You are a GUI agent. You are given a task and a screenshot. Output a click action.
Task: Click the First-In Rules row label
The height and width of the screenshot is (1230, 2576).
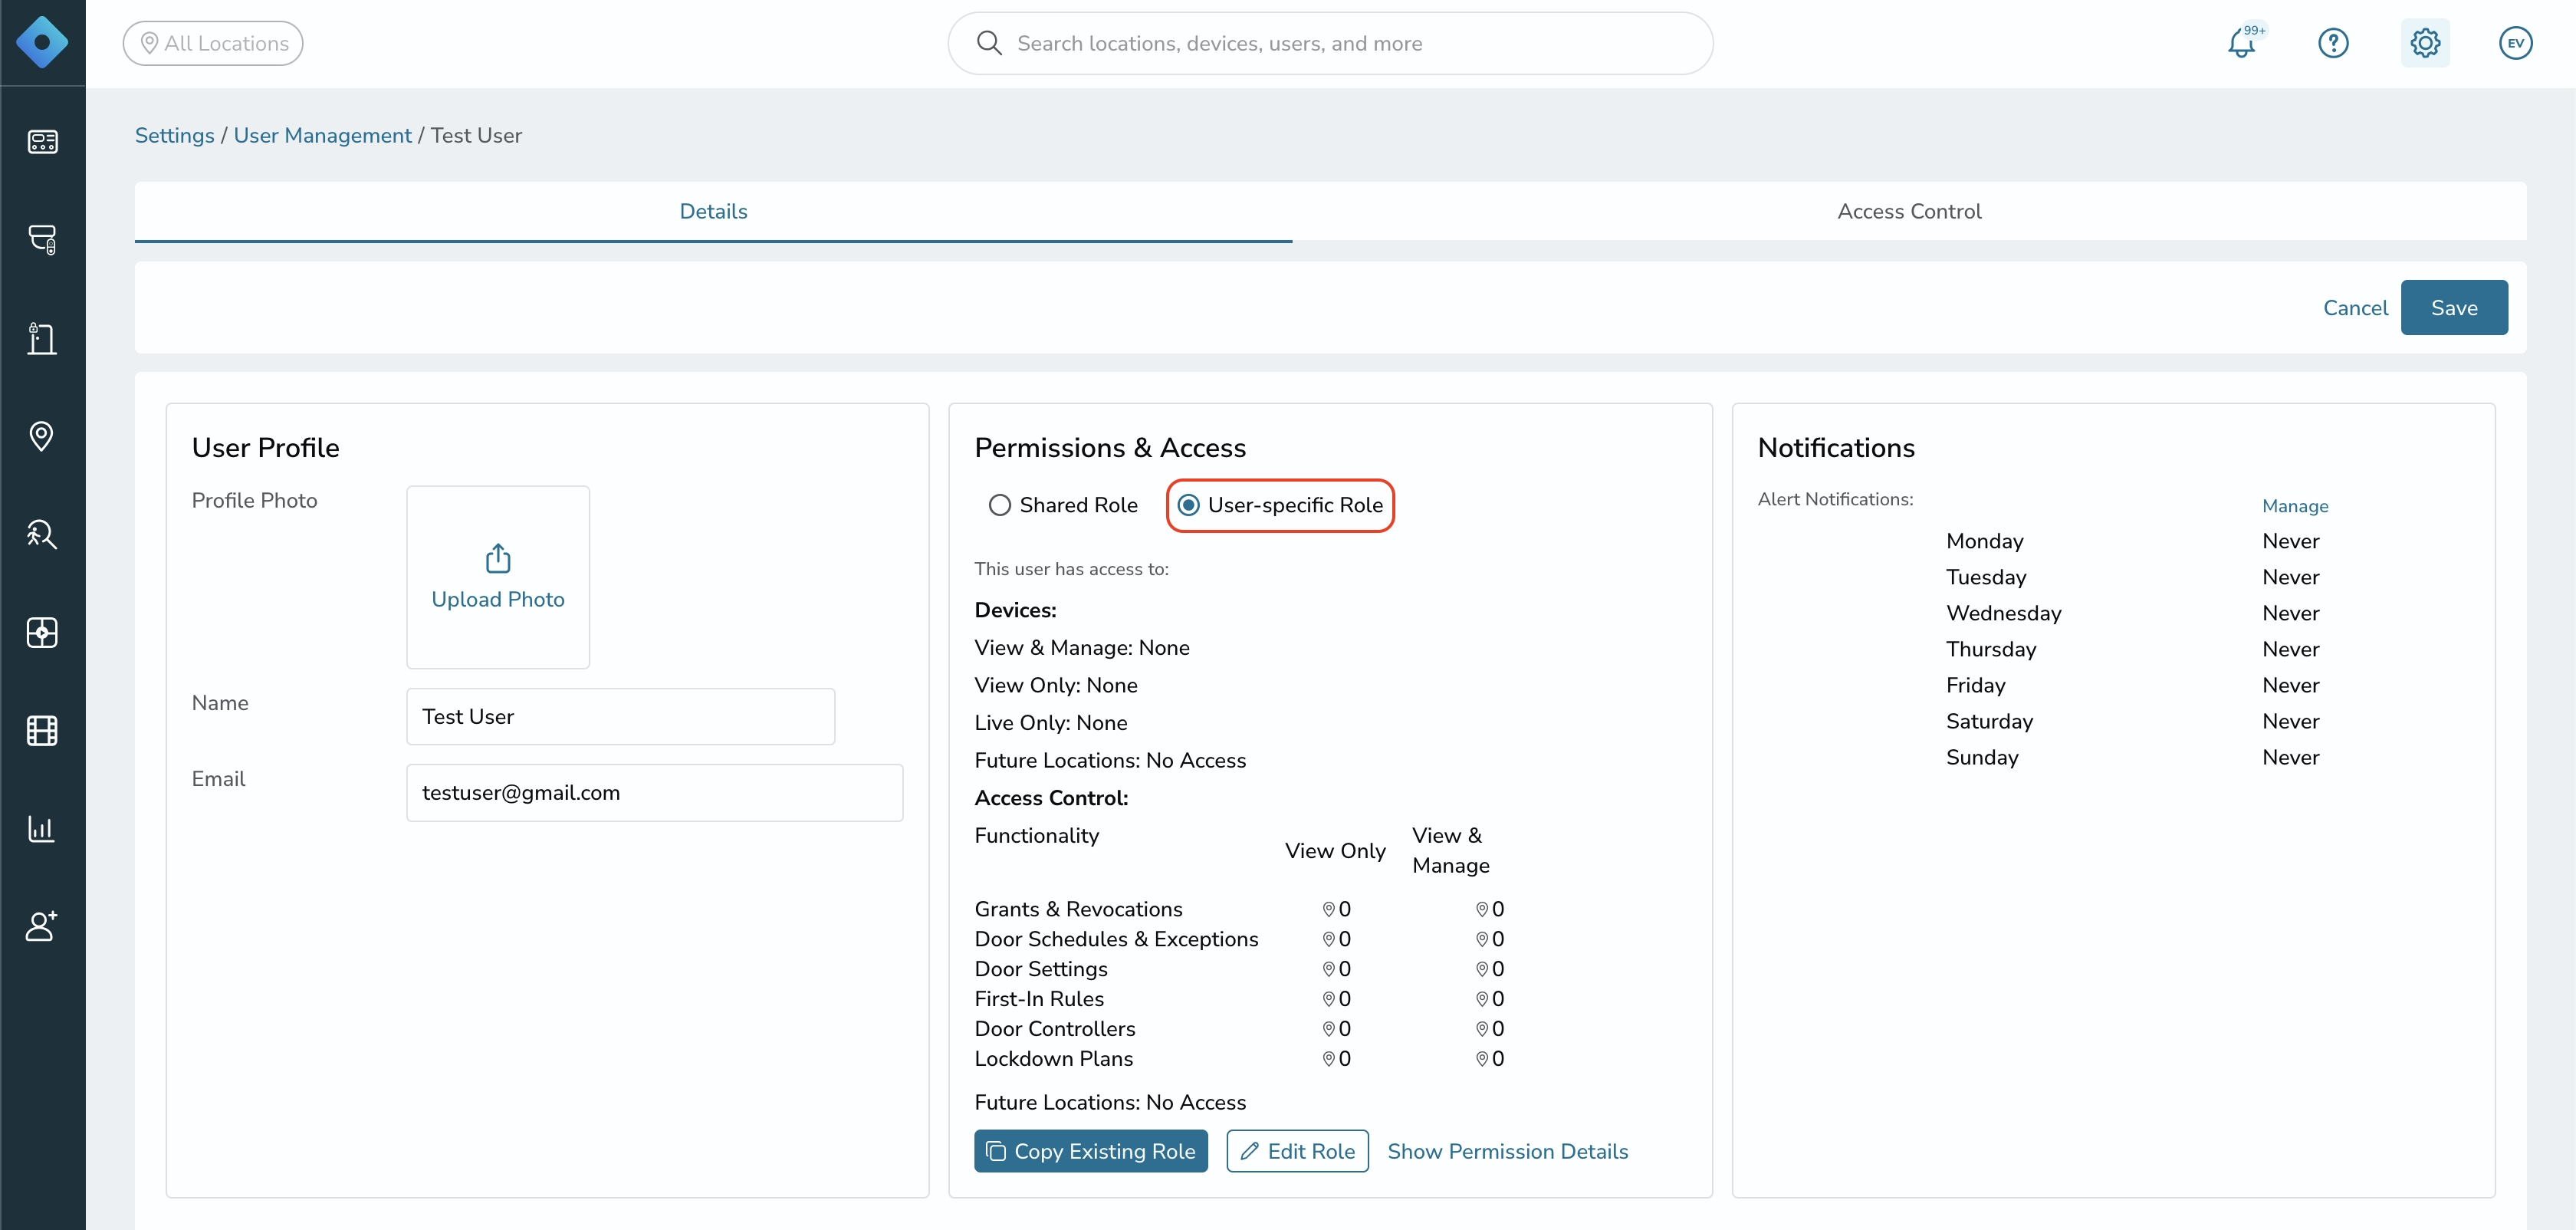[1039, 998]
